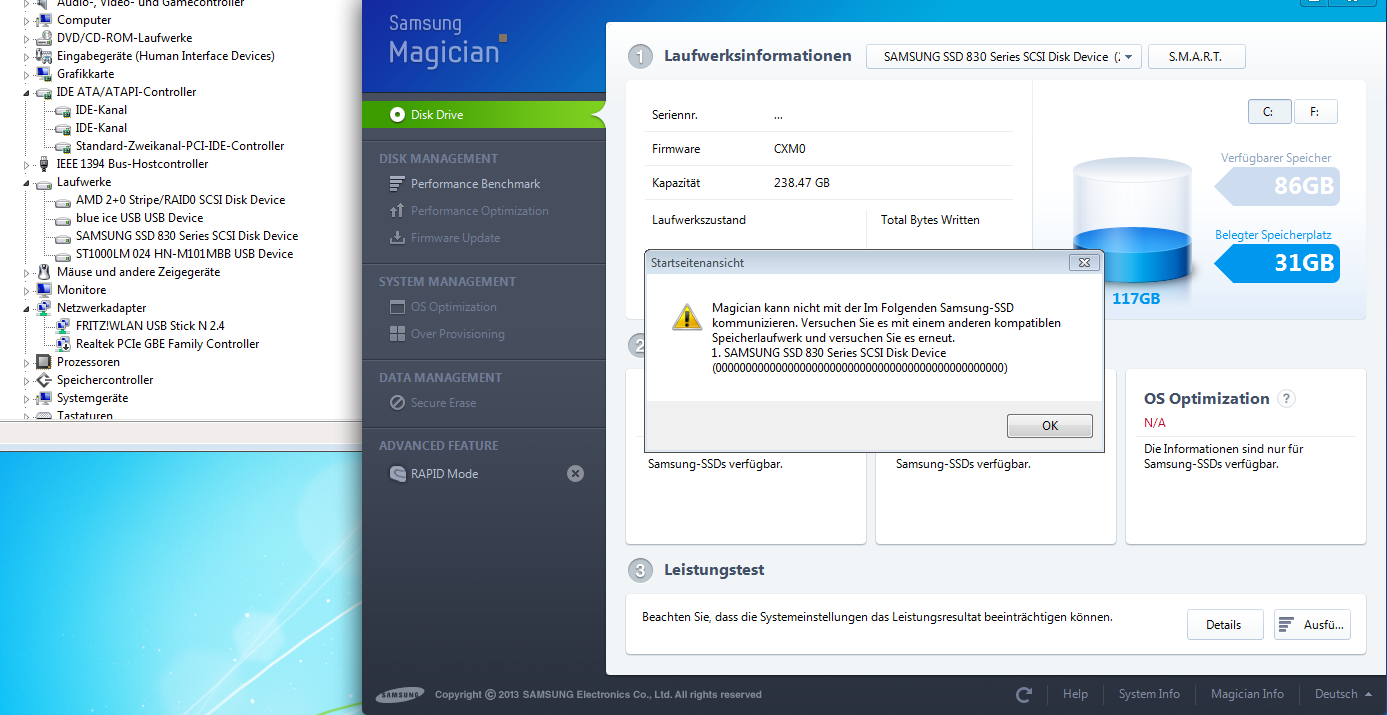
Task: Click the Details button in Leistungstest
Action: 1224,625
